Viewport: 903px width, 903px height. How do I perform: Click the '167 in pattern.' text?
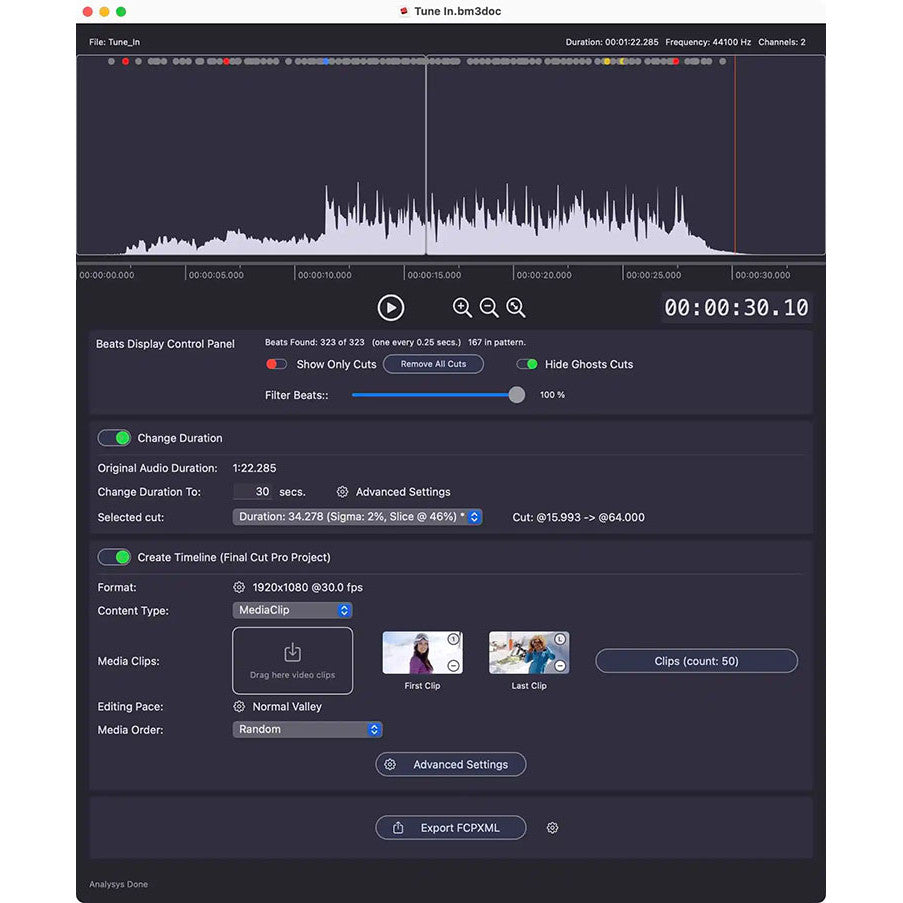(x=496, y=342)
